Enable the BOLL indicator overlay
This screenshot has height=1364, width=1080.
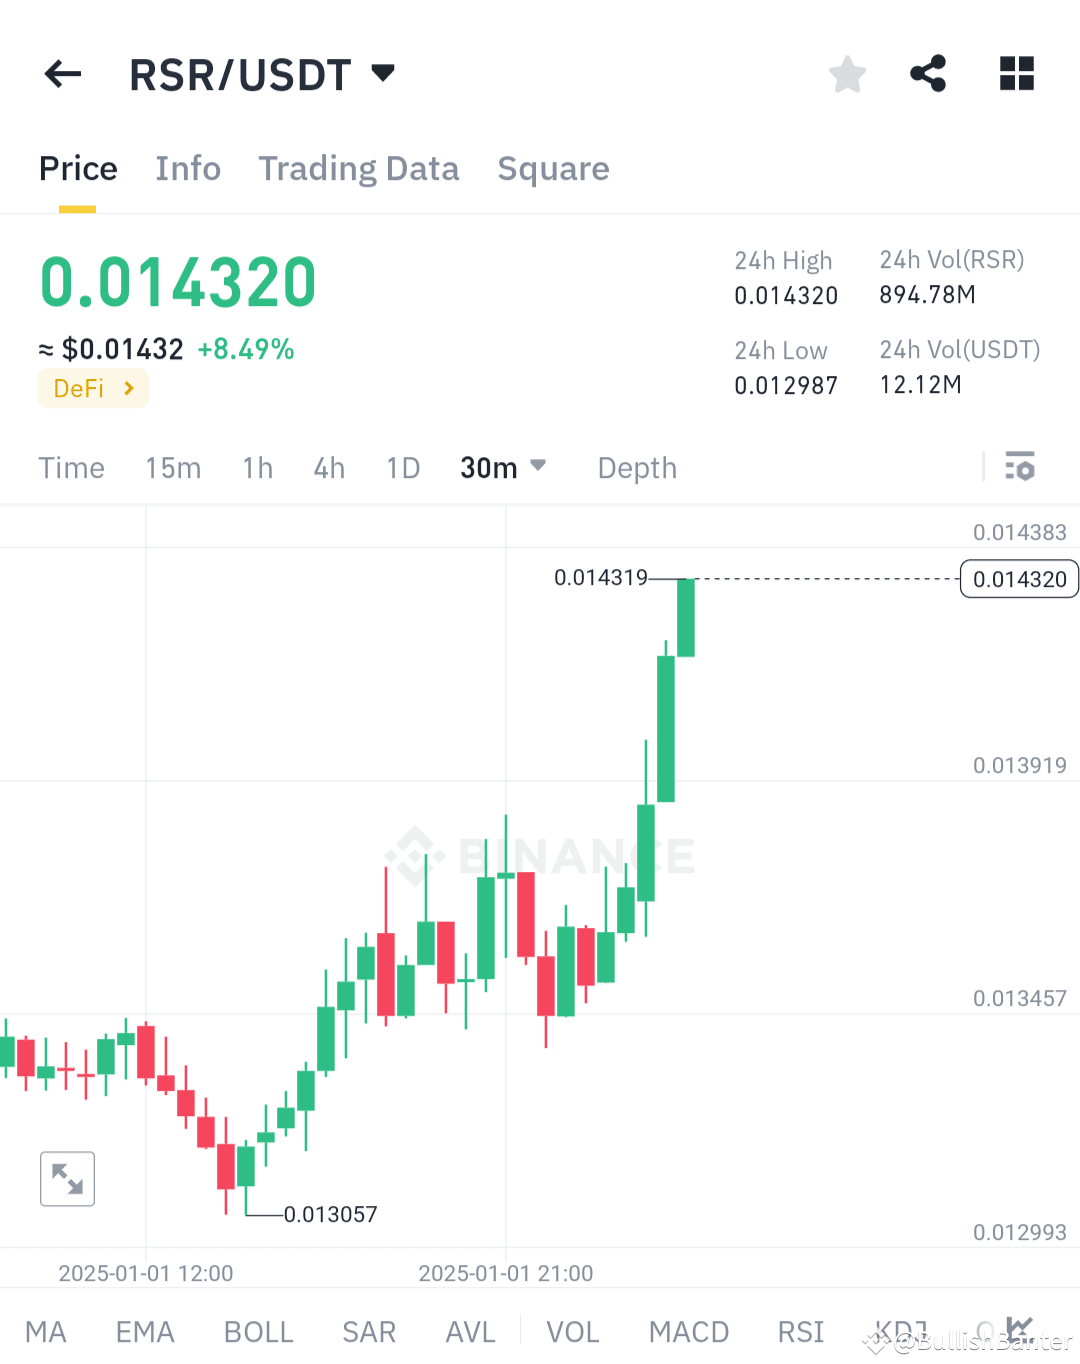pyautogui.click(x=258, y=1331)
